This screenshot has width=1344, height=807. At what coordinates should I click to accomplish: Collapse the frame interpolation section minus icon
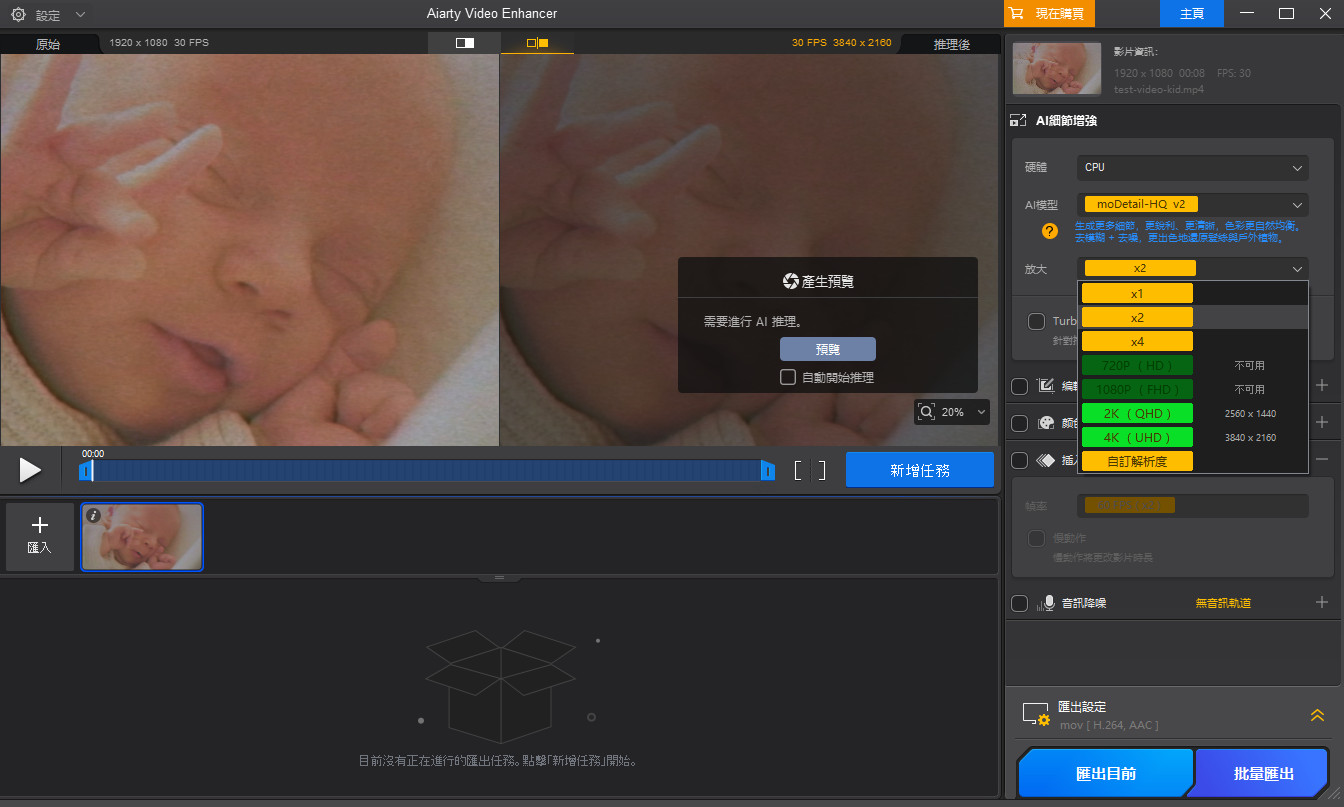coord(1322,459)
